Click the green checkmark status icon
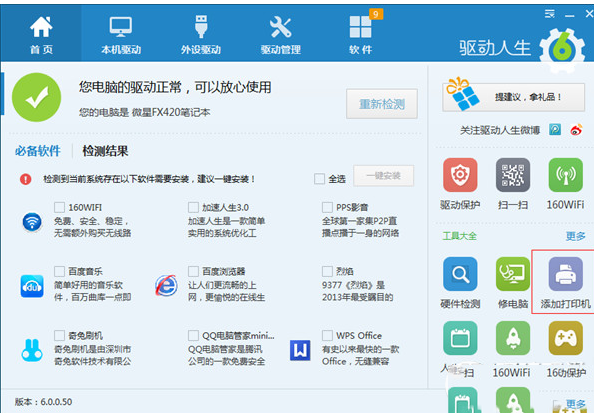This screenshot has height=413, width=594. pyautogui.click(x=36, y=97)
